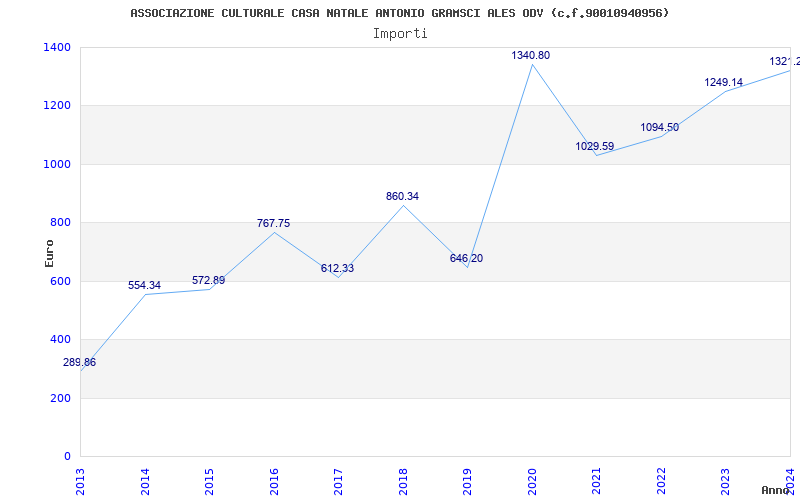Click the 2019 x-axis year label
The width and height of the screenshot is (800, 500).
tap(467, 480)
